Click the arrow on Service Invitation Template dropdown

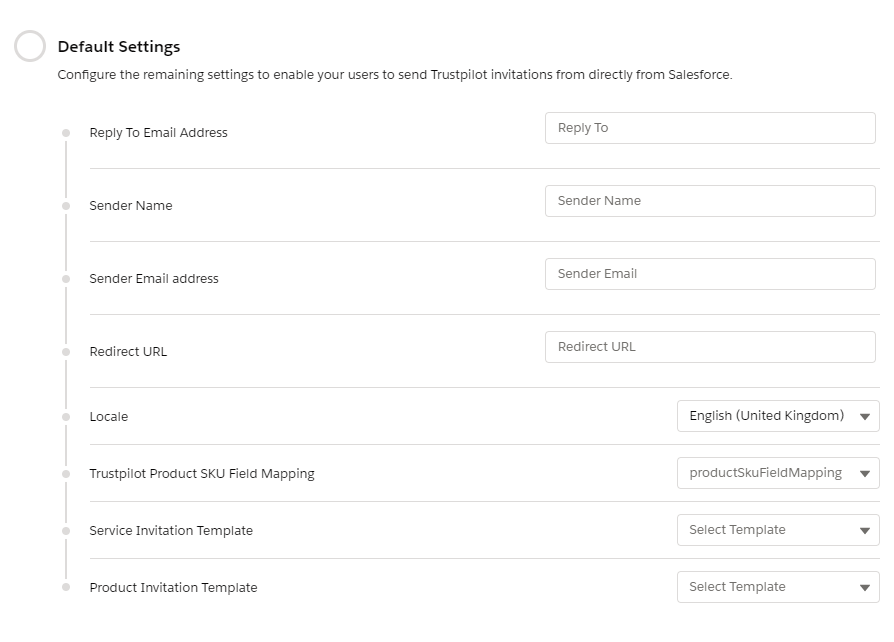(866, 530)
